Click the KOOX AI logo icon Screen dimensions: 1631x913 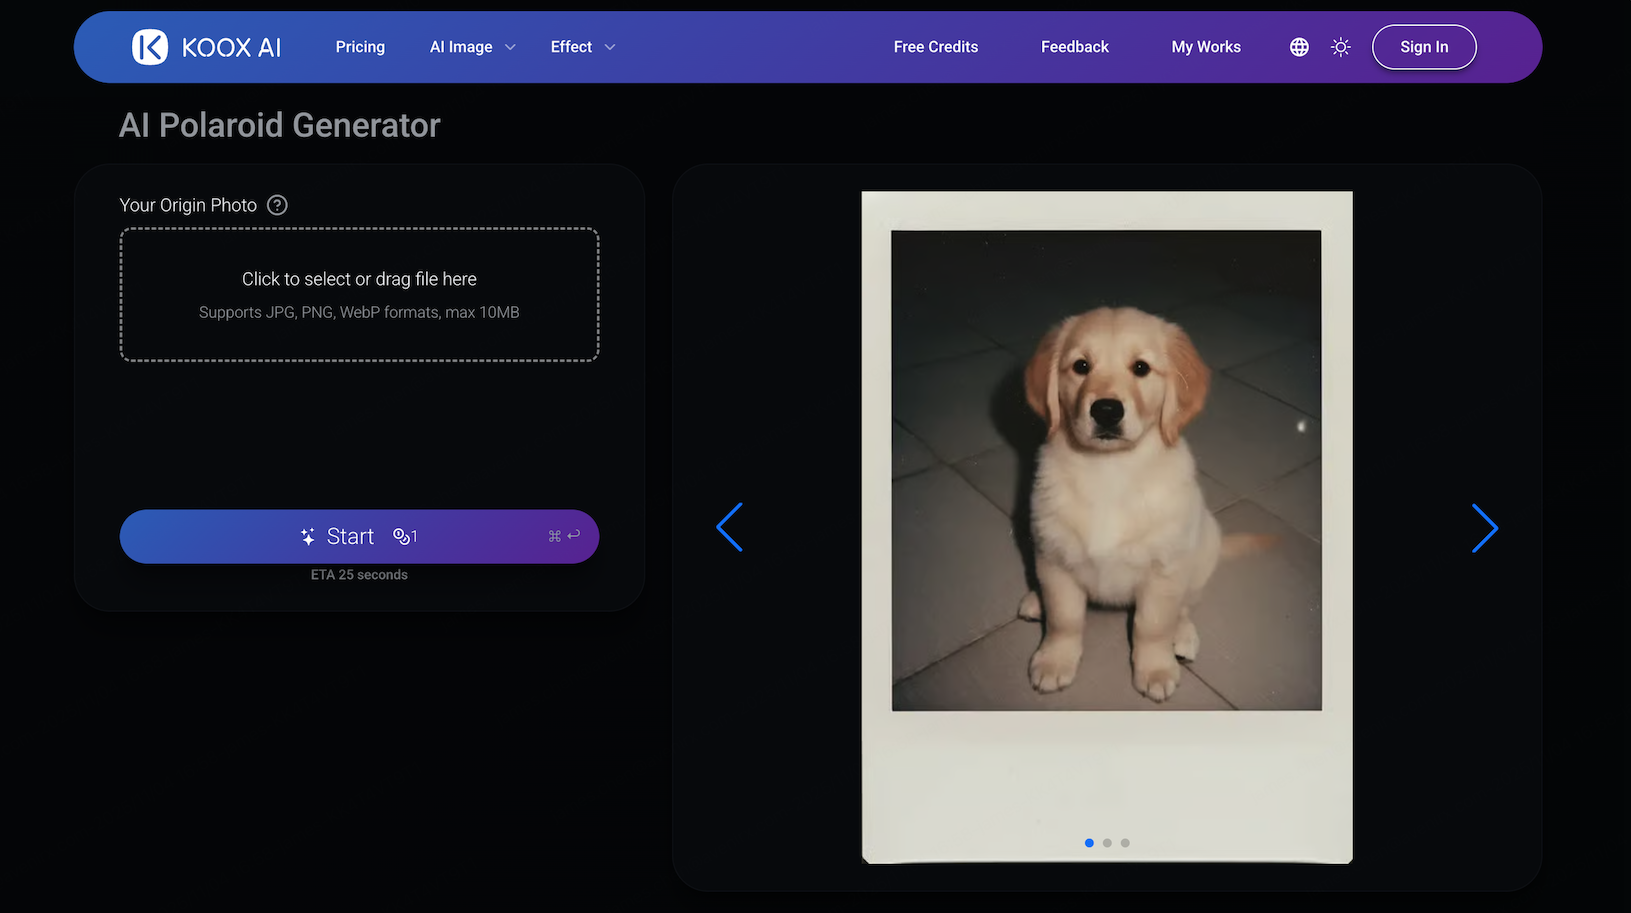point(150,47)
